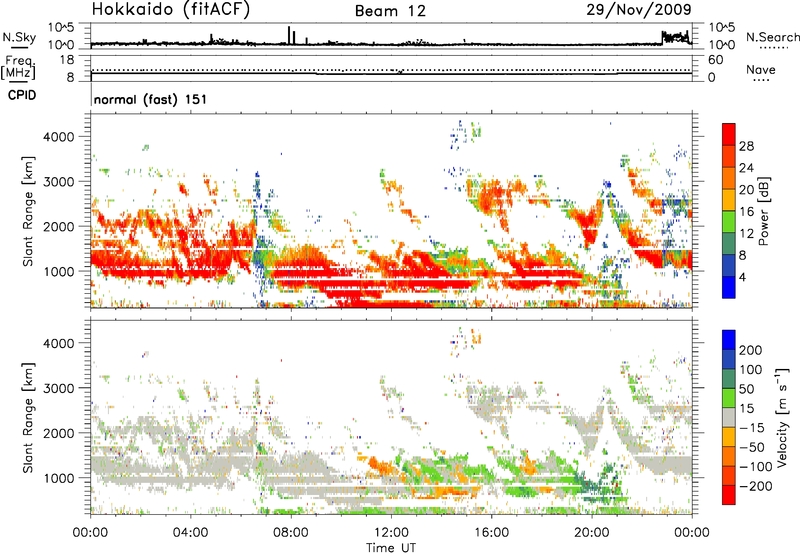Viewport: 800px width, 554px height.
Task: Click the tall noise spike near 08:00
Action: coord(289,35)
